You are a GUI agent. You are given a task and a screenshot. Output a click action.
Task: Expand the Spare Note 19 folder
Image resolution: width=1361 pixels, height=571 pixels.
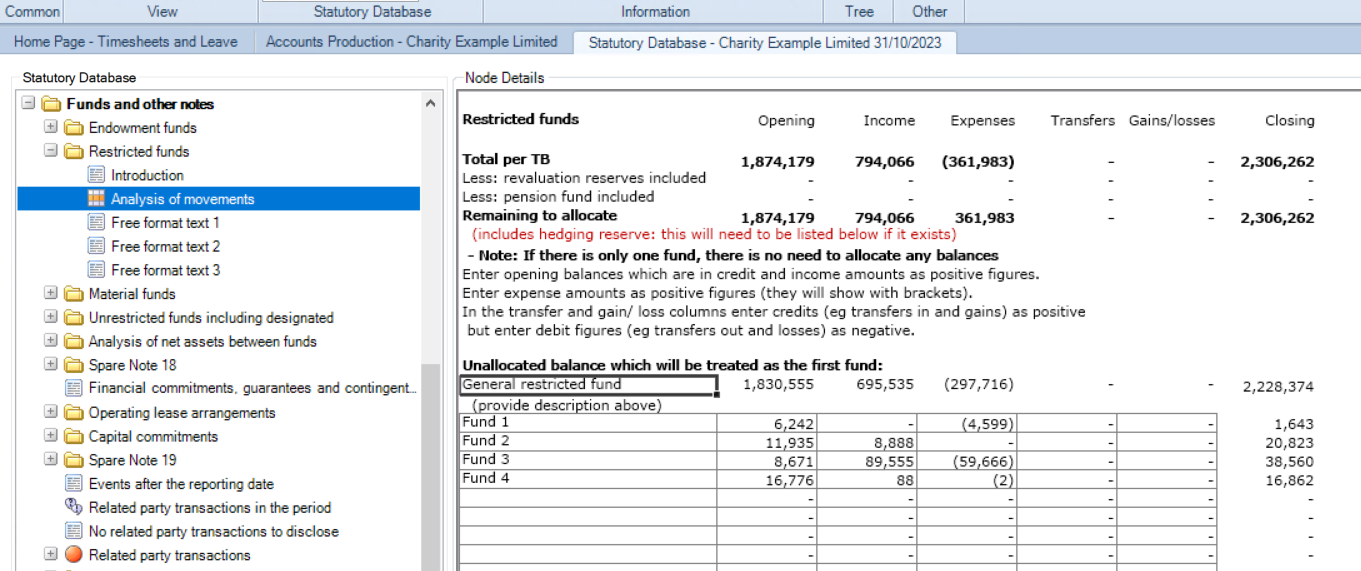tap(50, 460)
